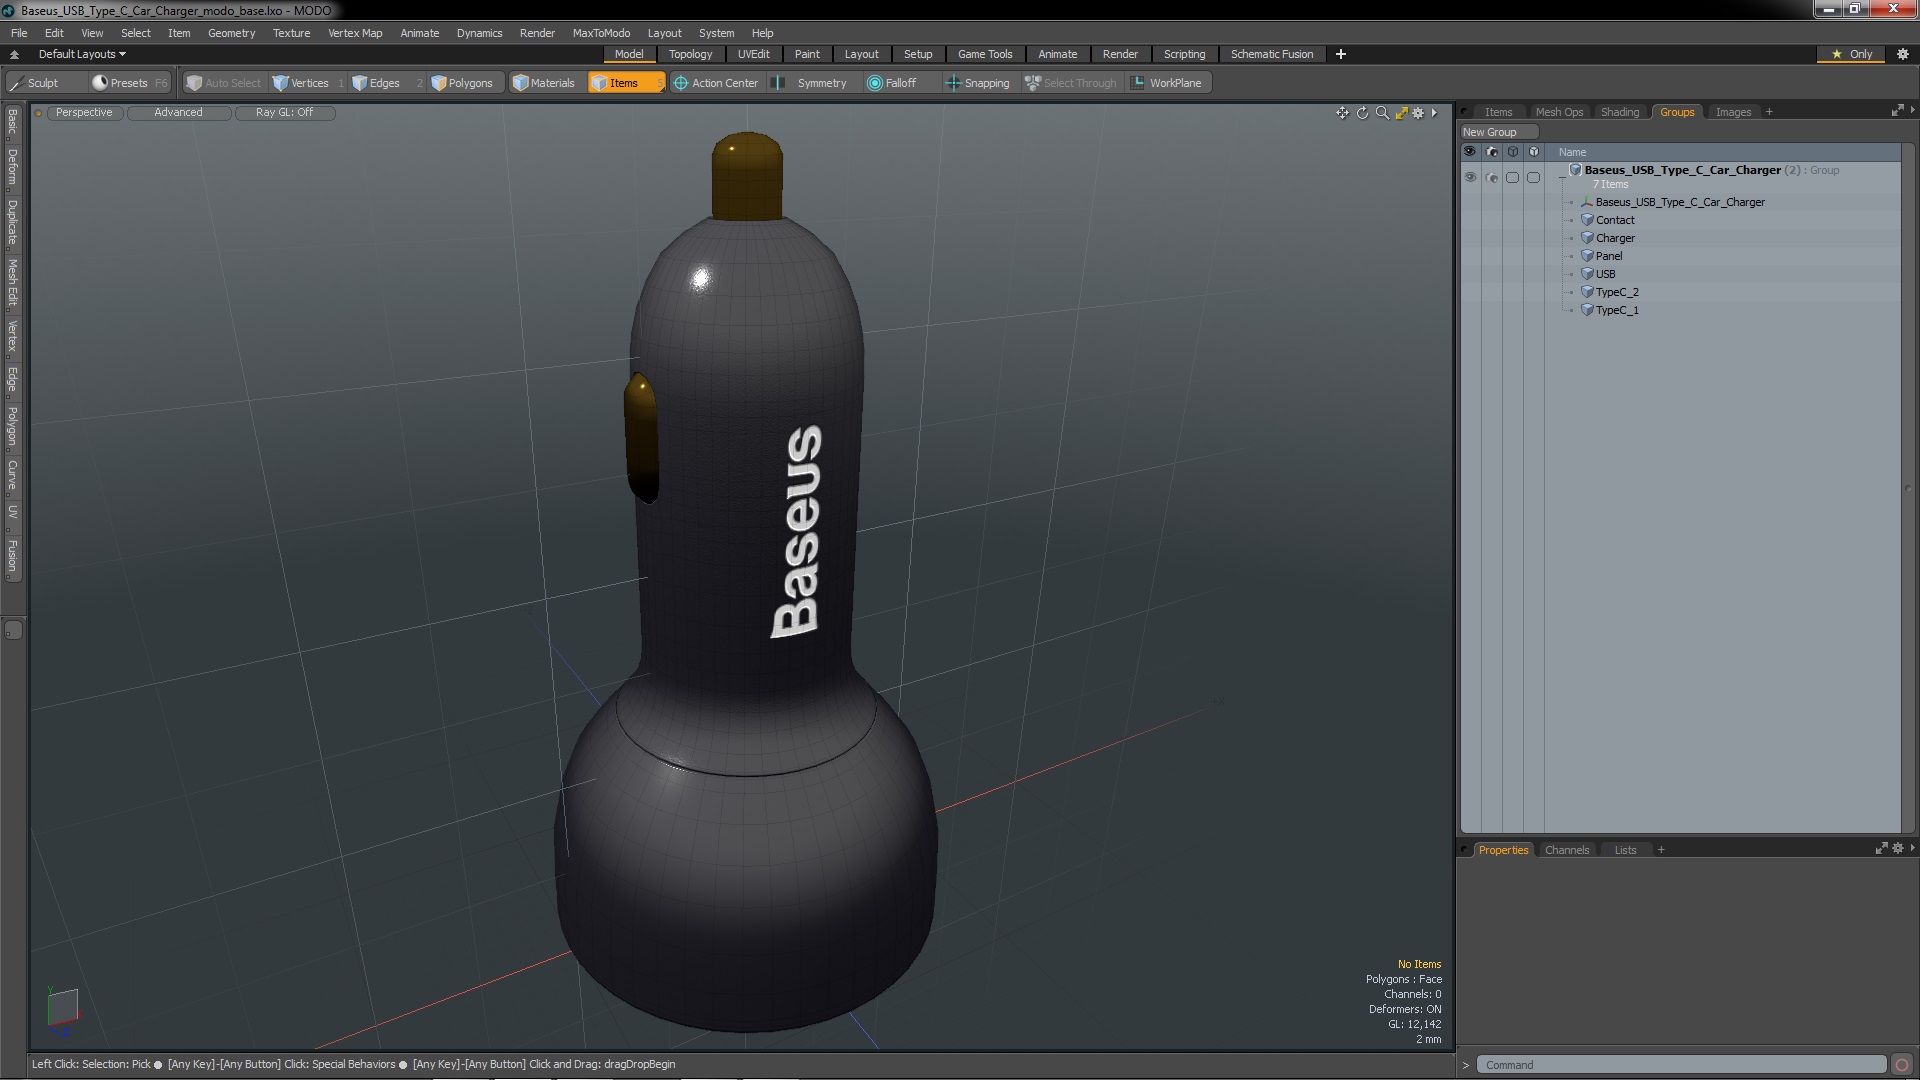Open the Presets browser

pos(129,83)
